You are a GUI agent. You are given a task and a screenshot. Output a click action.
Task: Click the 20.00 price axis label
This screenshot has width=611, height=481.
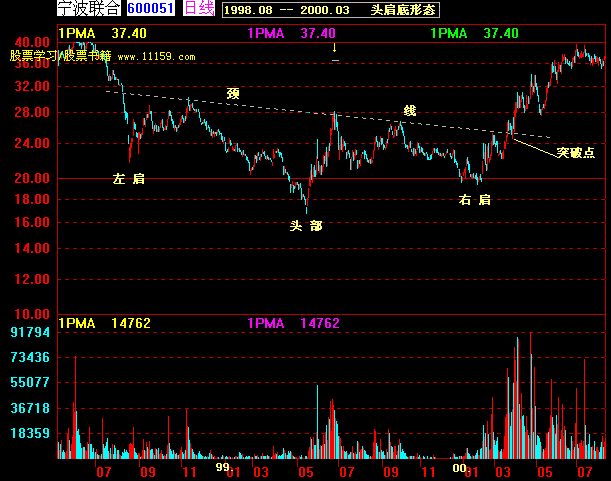point(32,179)
